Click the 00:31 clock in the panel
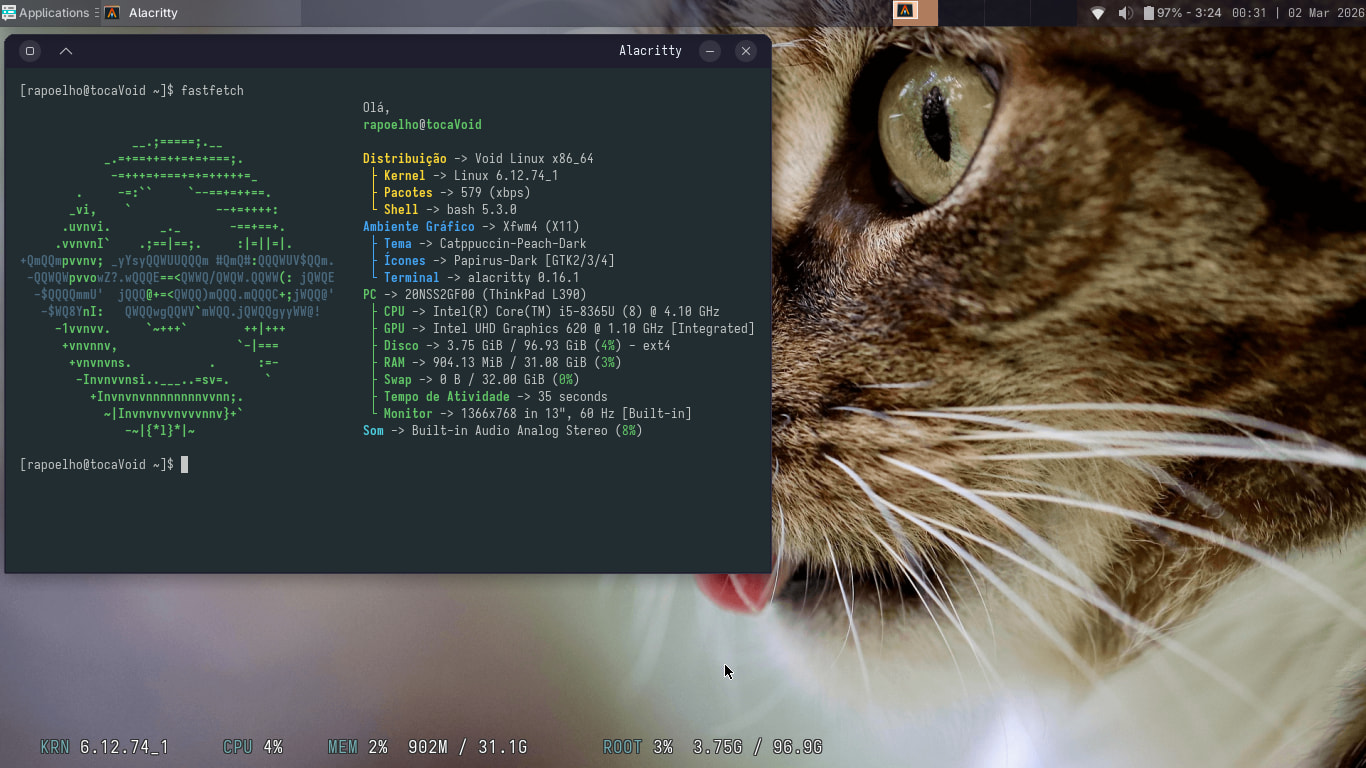The width and height of the screenshot is (1366, 768). tap(1249, 13)
